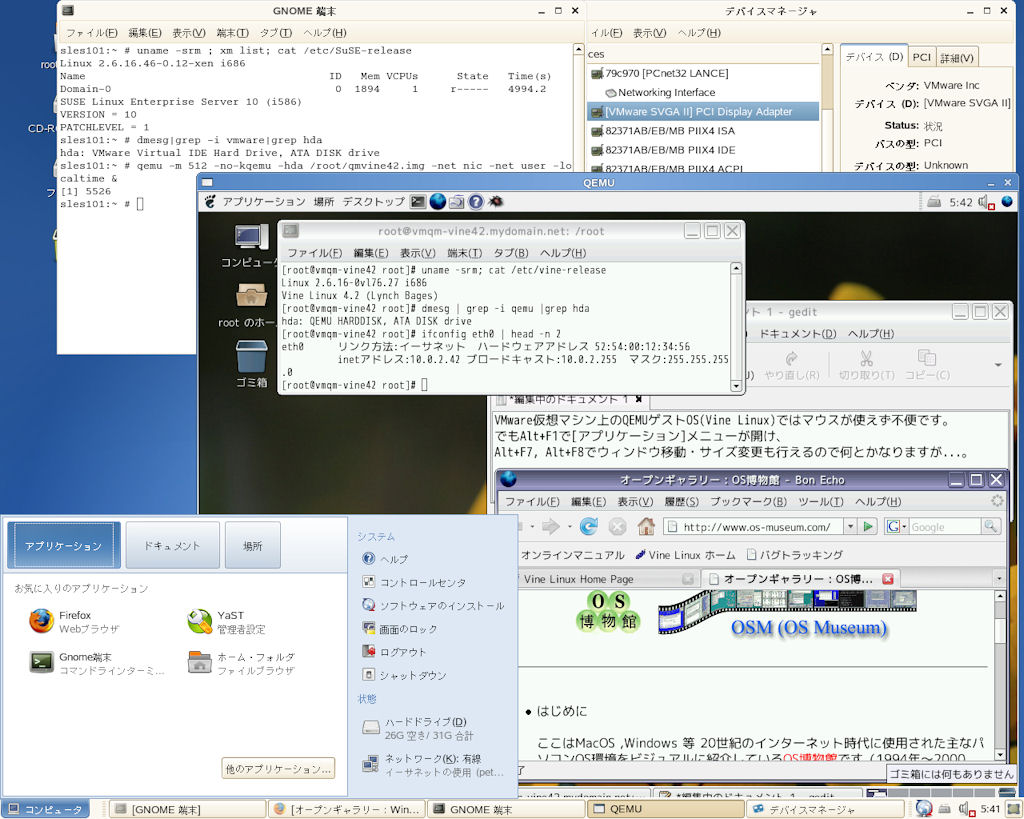The width and height of the screenshot is (1024, 819).
Task: Click シャットダウン in system list
Action: tap(404, 675)
